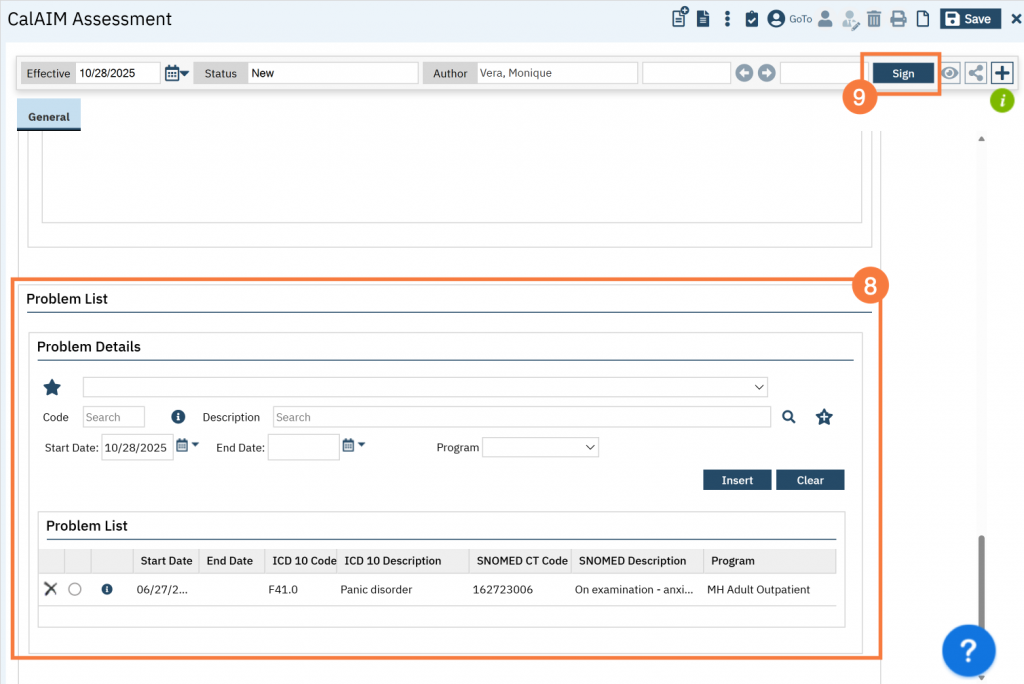The image size is (1024, 684).
Task: Click the clipboard checkmark icon
Action: [752, 19]
